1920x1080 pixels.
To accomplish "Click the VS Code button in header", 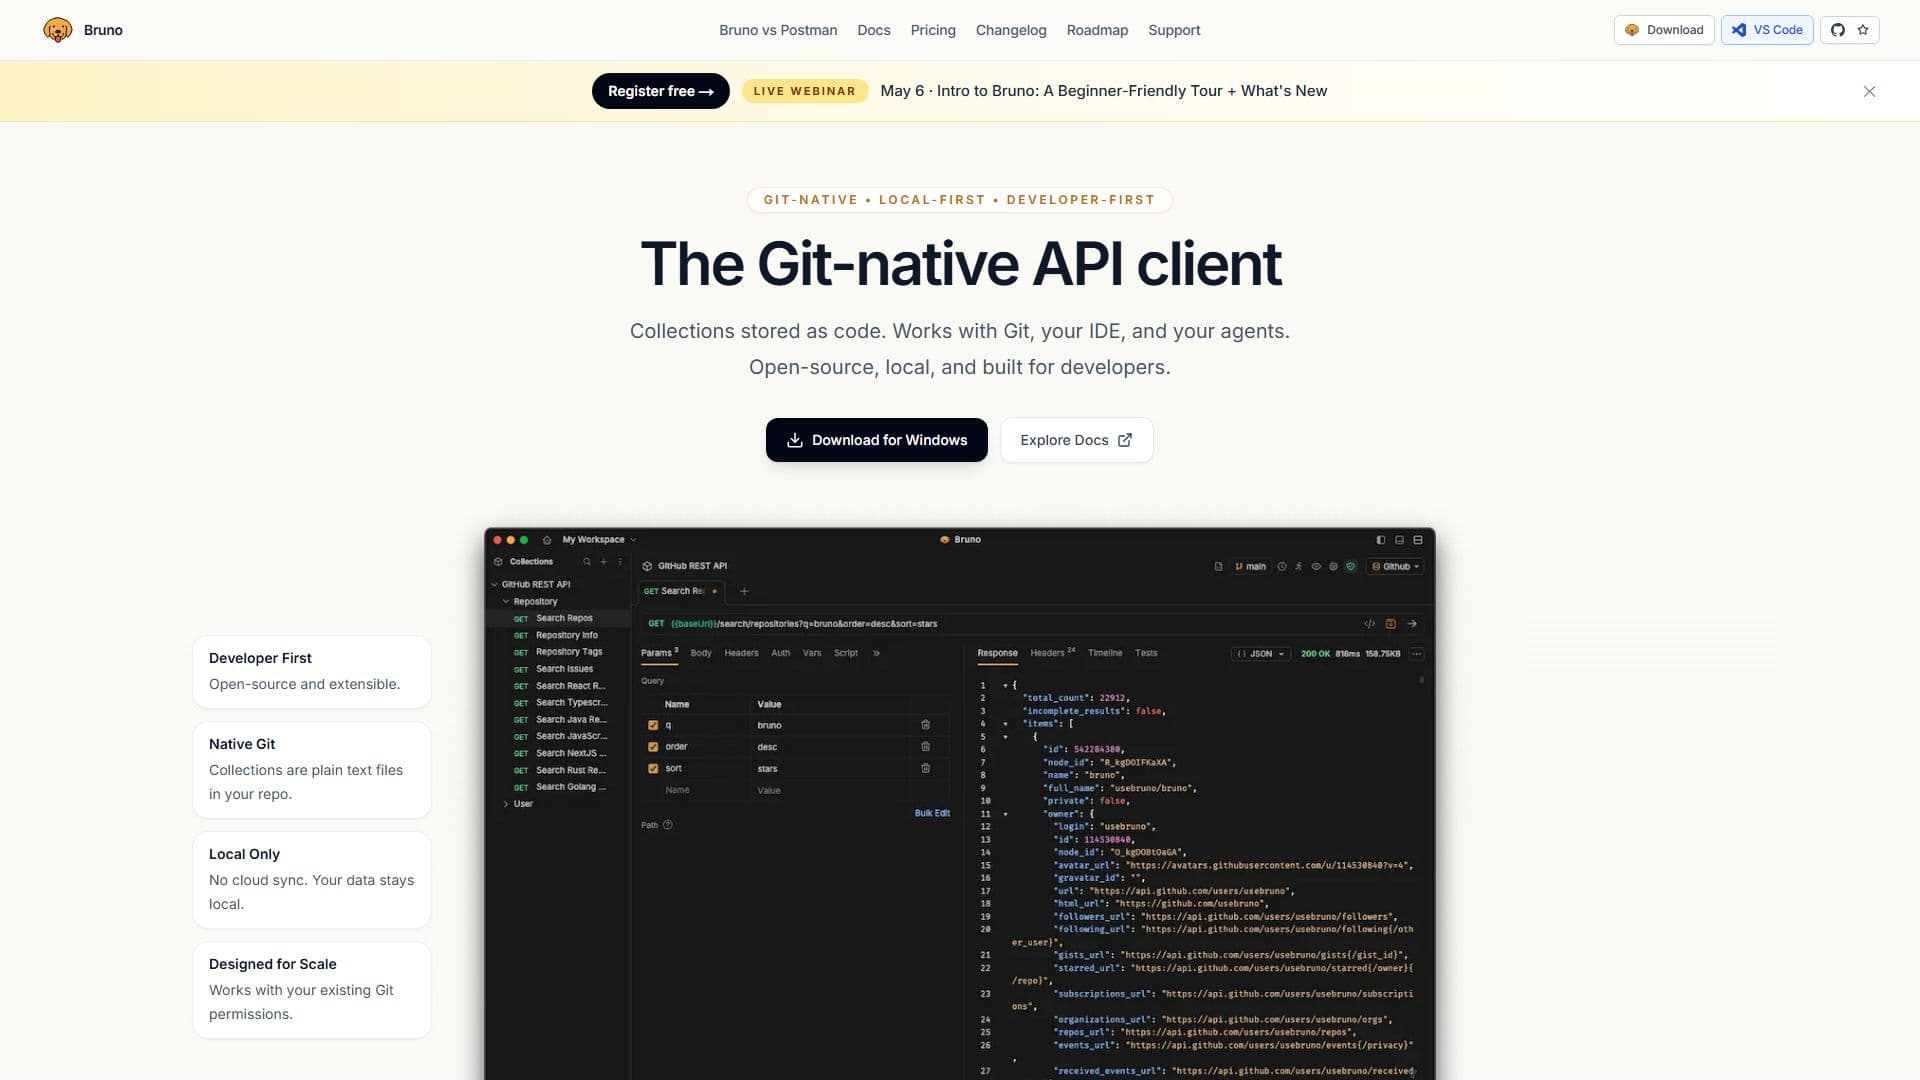I will [1767, 30].
